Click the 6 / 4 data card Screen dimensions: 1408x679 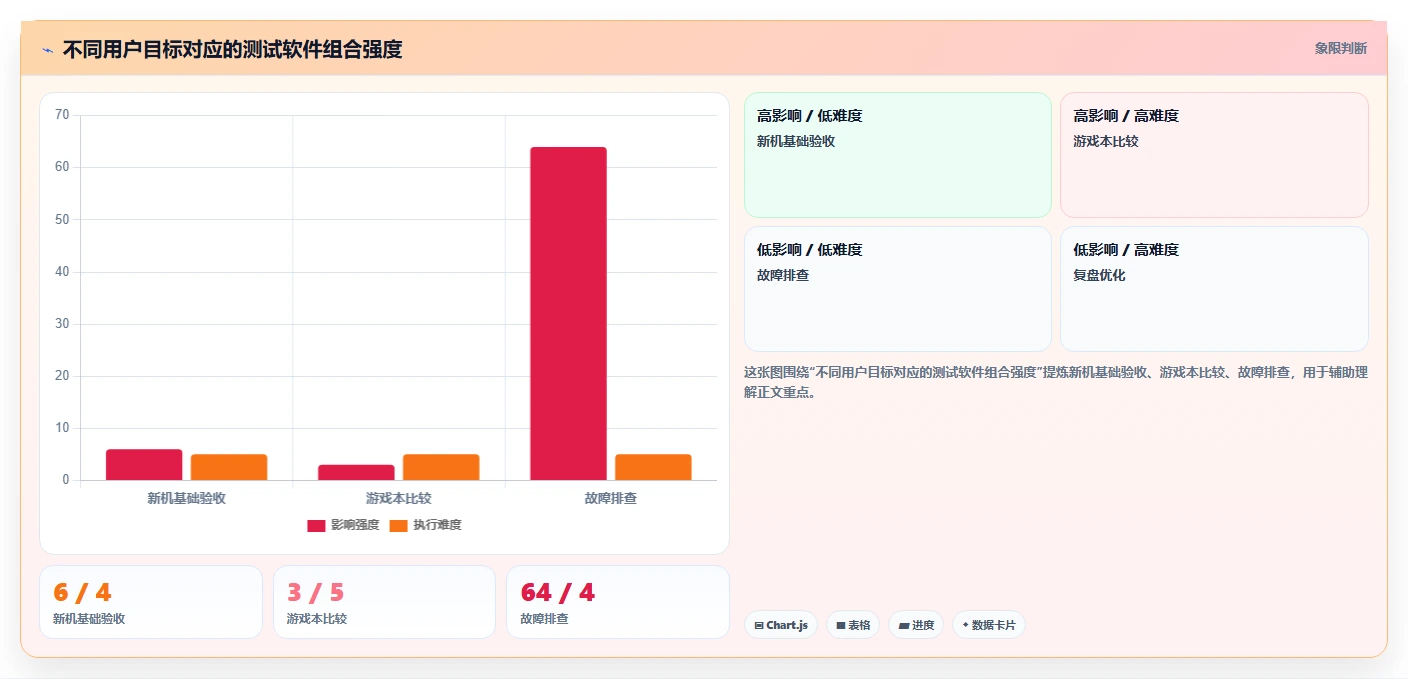pos(151,602)
